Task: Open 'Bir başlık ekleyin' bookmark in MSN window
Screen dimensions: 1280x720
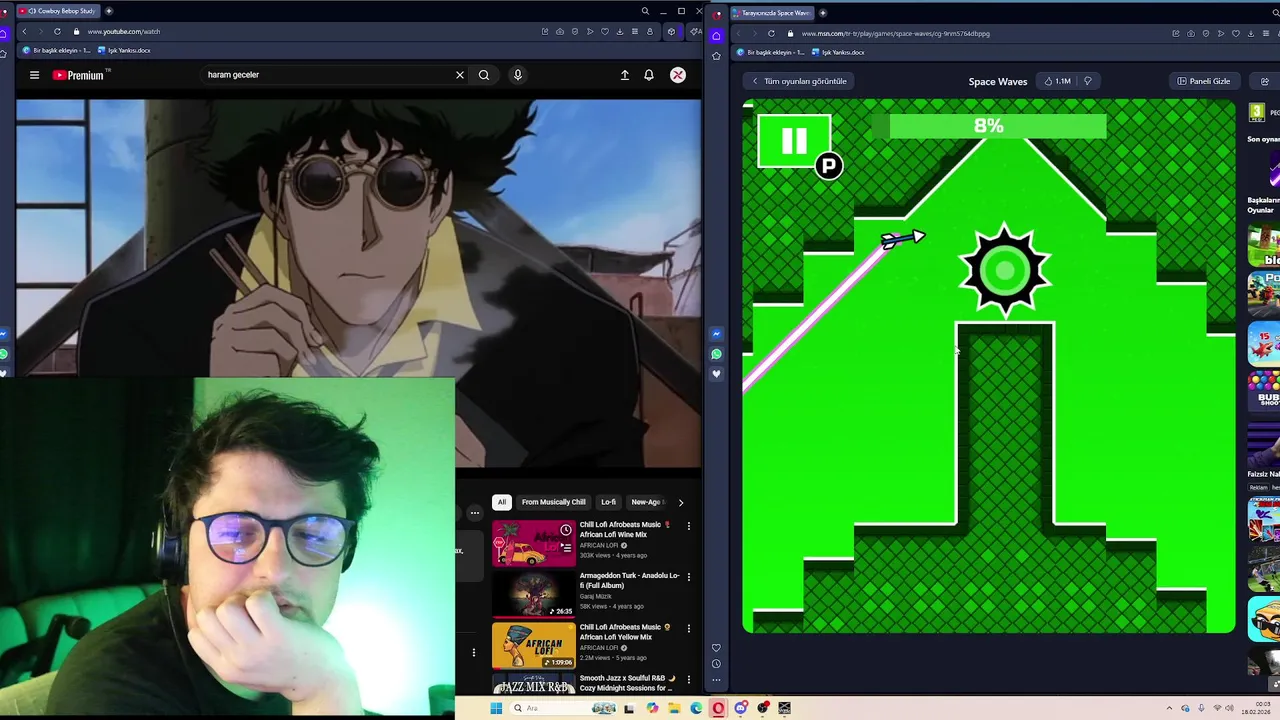Action: coord(770,52)
